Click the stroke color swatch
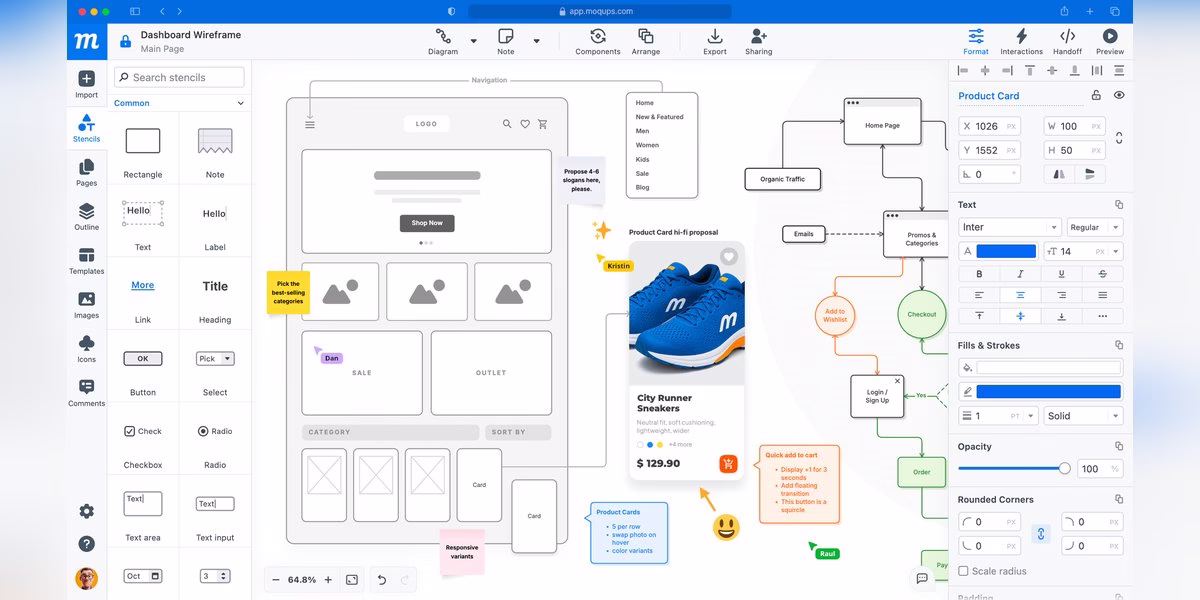Viewport: 1200px width, 600px height. click(x=1049, y=392)
